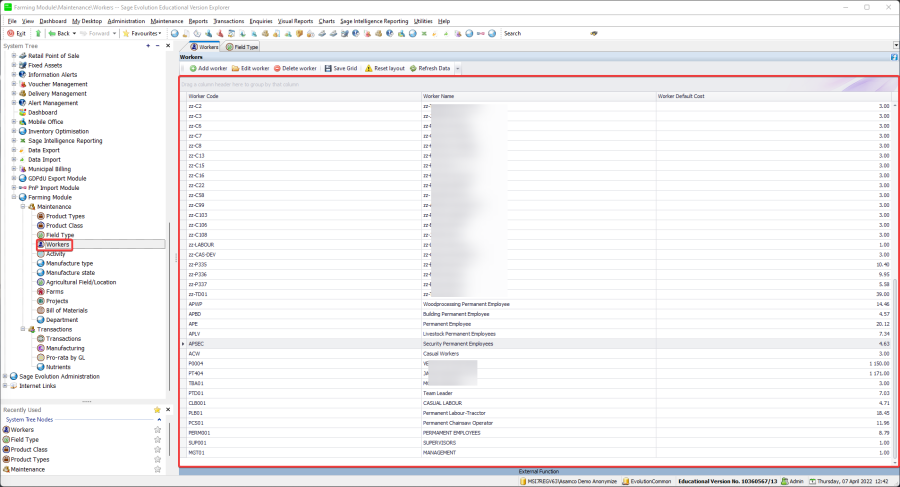This screenshot has width=900, height=487.
Task: Click the Edit worker toolbar button
Action: pos(250,68)
